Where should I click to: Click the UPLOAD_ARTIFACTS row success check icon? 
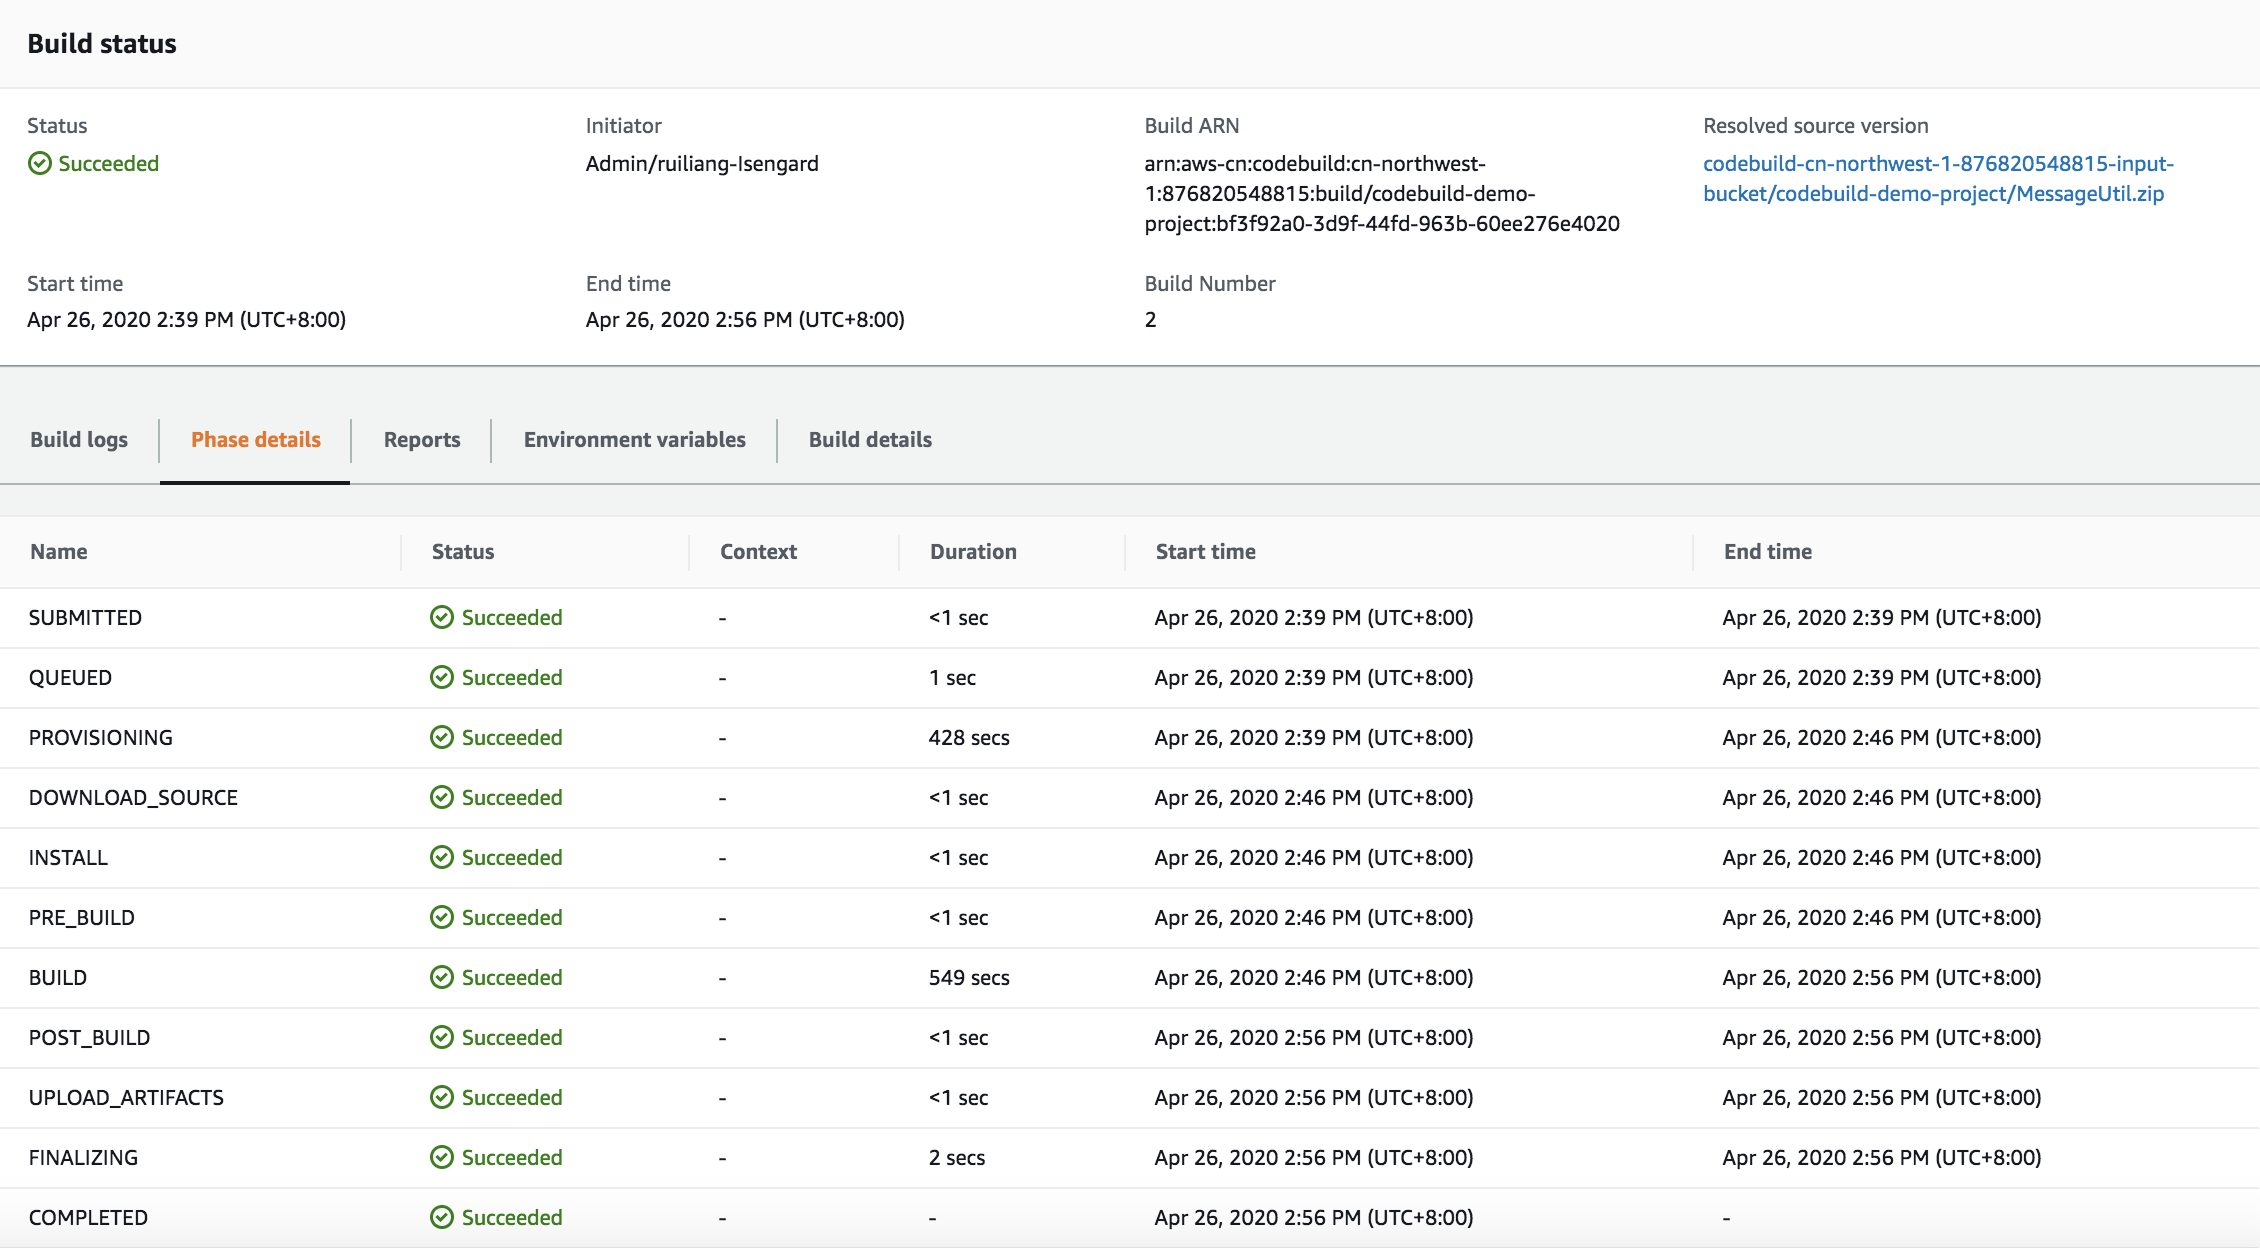[x=442, y=1097]
